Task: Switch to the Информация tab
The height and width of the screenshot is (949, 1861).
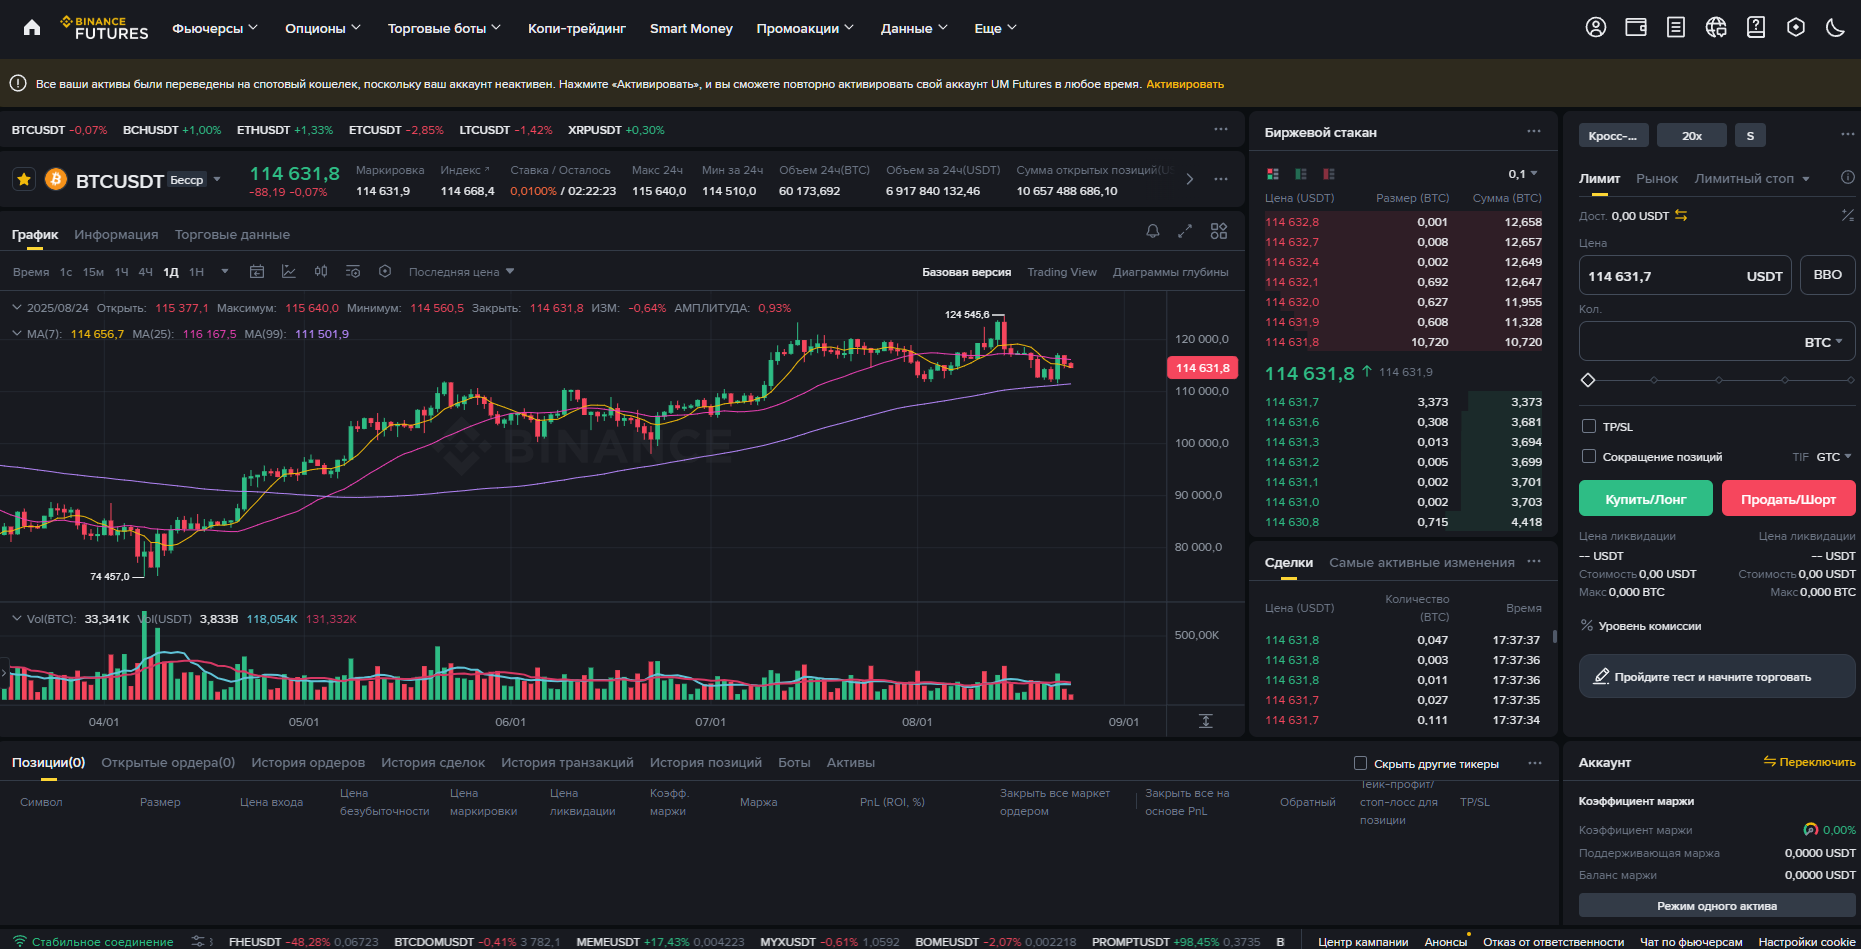Action: pyautogui.click(x=116, y=234)
